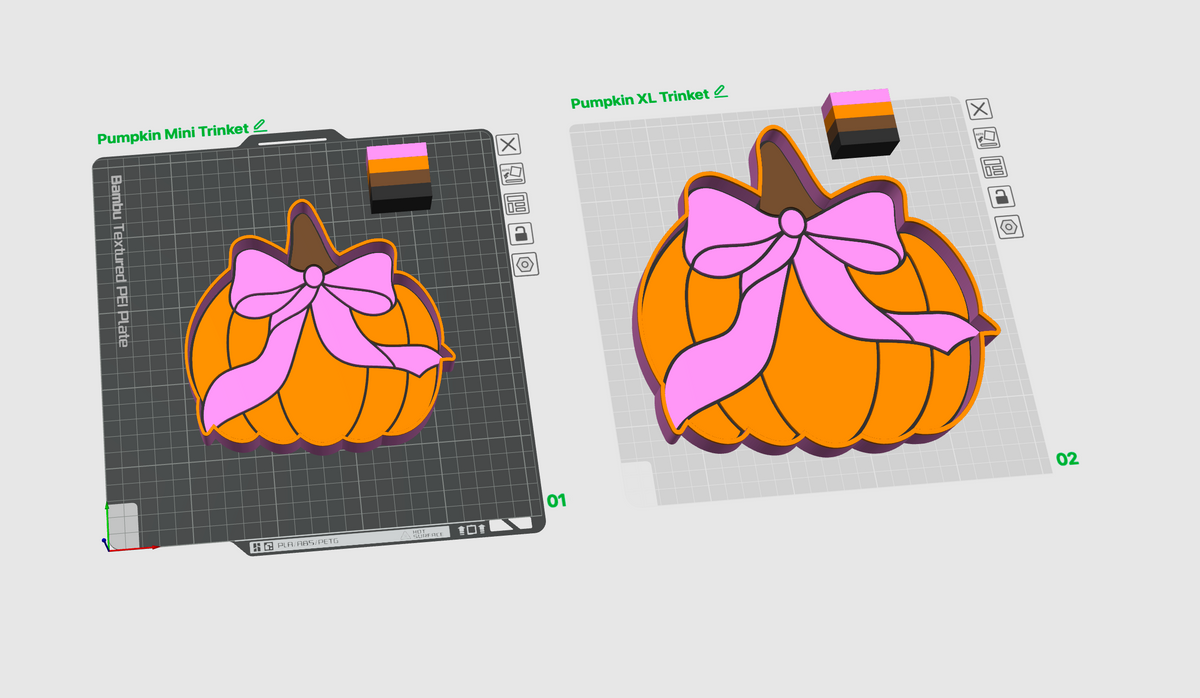Auto-orient objects on the Pumpkin Mini plate
This screenshot has height=698, width=1200.
(x=512, y=175)
